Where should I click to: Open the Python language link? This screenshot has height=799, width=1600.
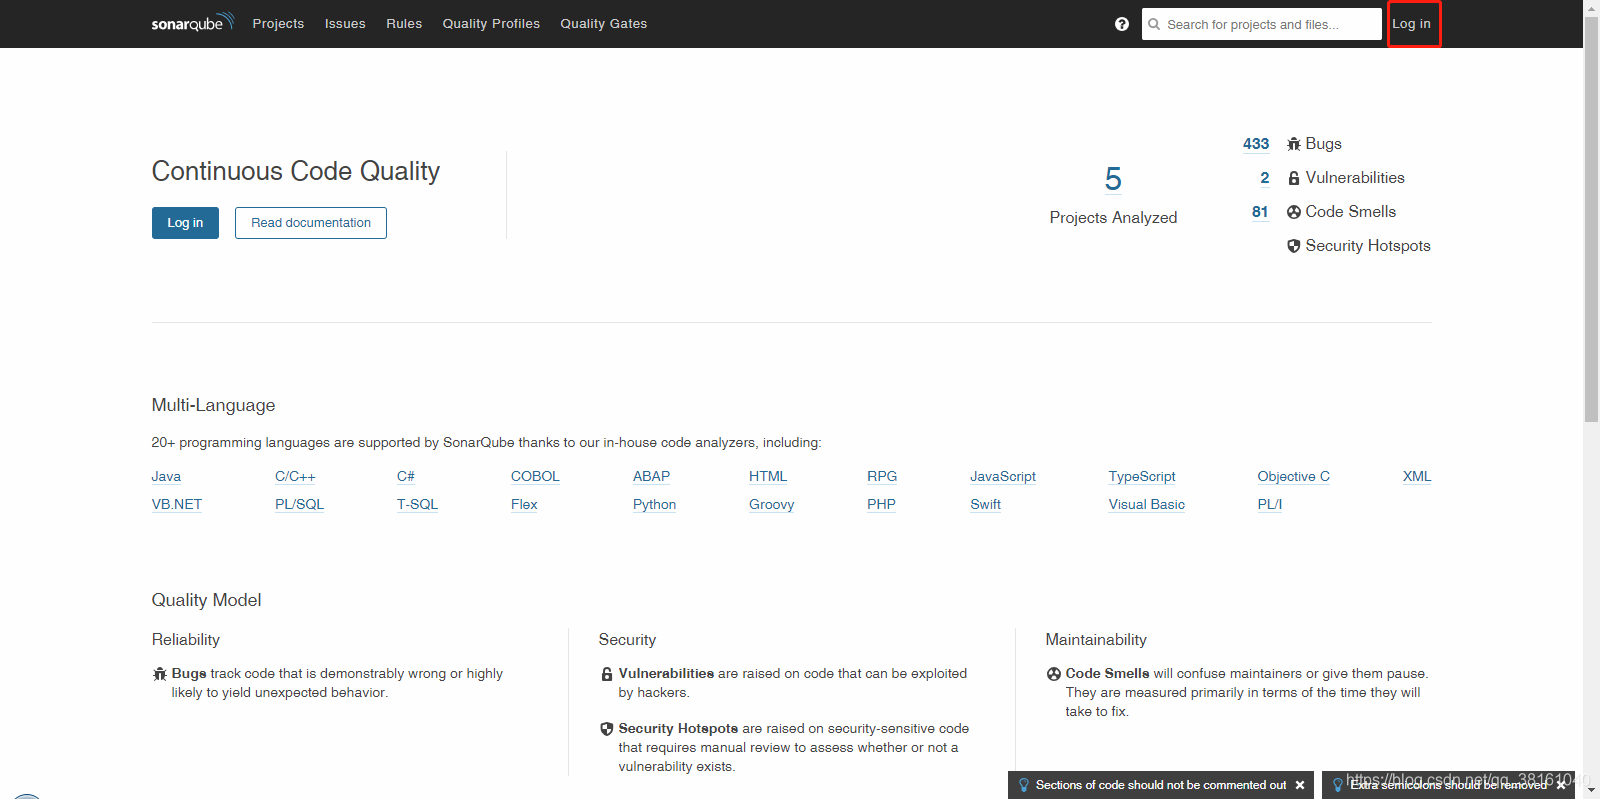pos(655,505)
